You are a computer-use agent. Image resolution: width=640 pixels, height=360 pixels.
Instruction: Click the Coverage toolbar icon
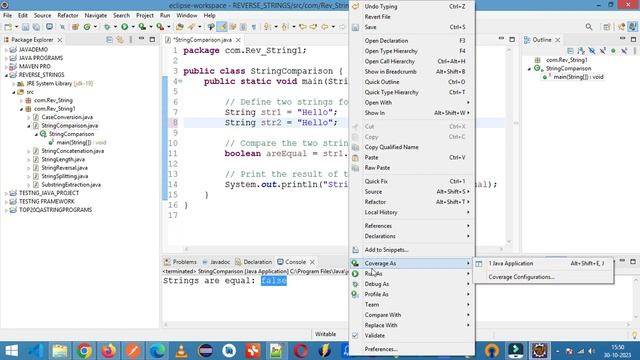[142, 27]
